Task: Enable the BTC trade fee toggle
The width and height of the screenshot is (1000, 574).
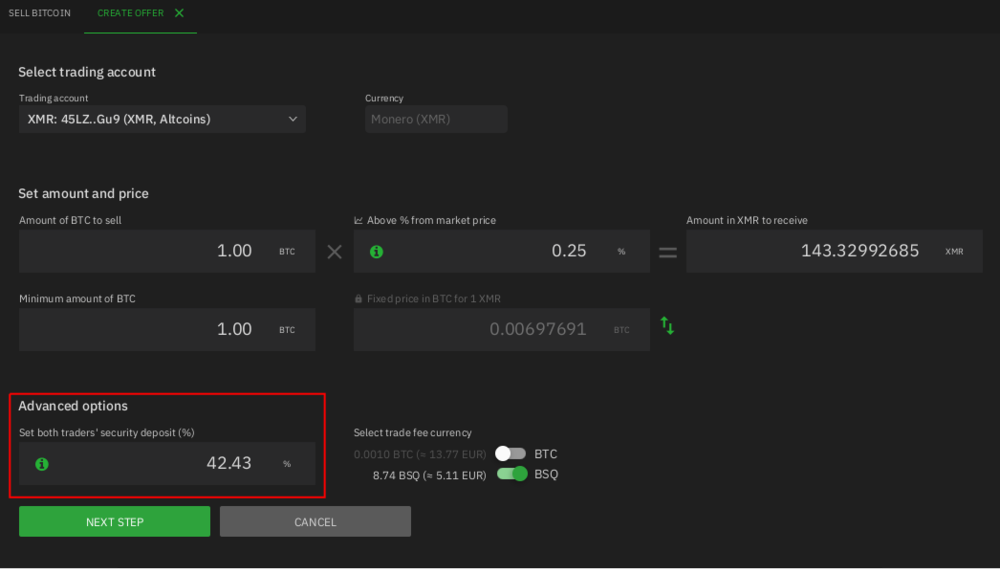Action: 510,454
